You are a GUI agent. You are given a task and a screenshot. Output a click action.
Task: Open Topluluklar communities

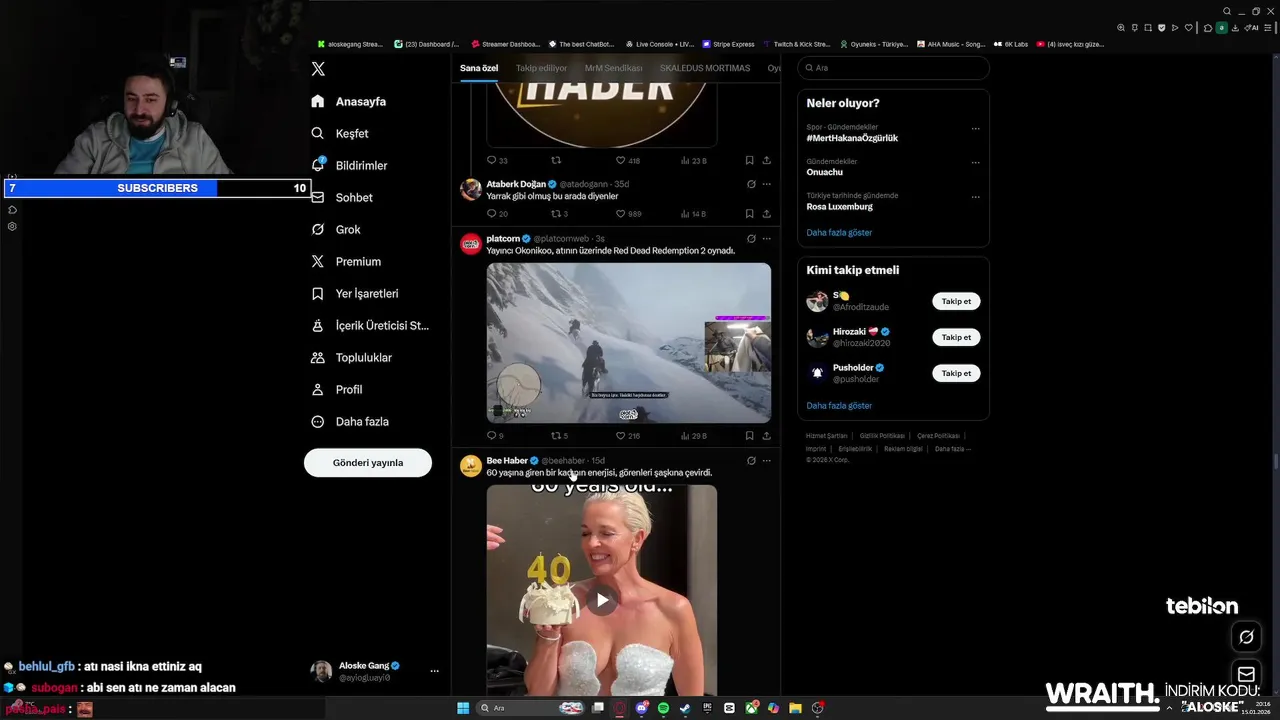tap(351, 357)
